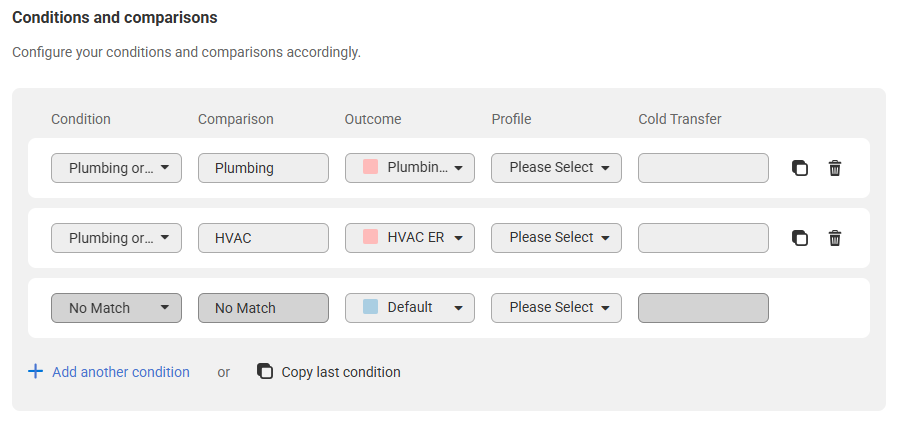Duplicate the Plumbing condition row
This screenshot has height=429, width=903.
point(800,168)
